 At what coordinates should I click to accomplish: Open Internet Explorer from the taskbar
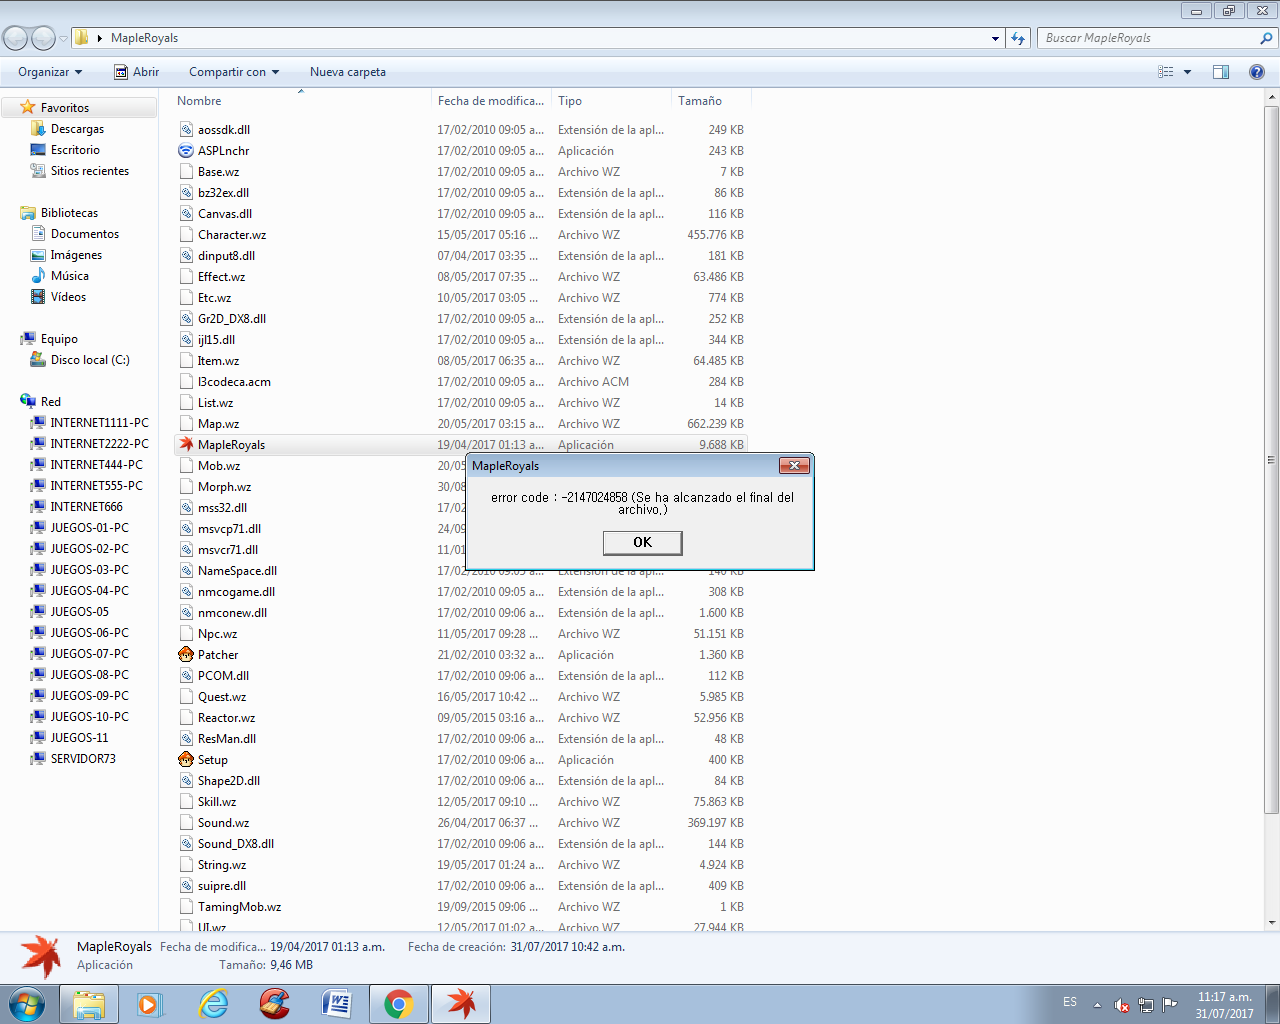pyautogui.click(x=214, y=1004)
